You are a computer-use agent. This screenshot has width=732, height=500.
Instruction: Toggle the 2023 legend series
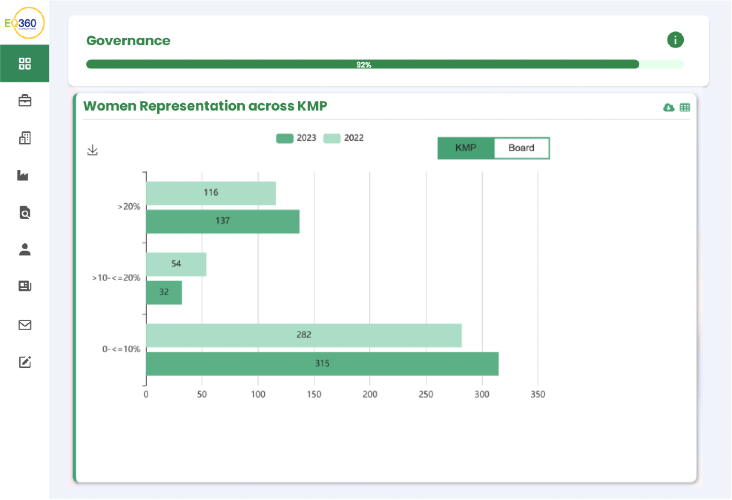[296, 138]
